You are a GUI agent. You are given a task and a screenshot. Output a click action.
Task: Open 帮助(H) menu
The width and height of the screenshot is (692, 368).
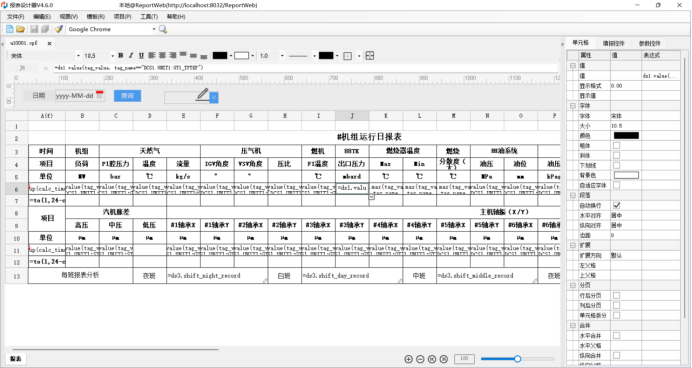(x=176, y=17)
